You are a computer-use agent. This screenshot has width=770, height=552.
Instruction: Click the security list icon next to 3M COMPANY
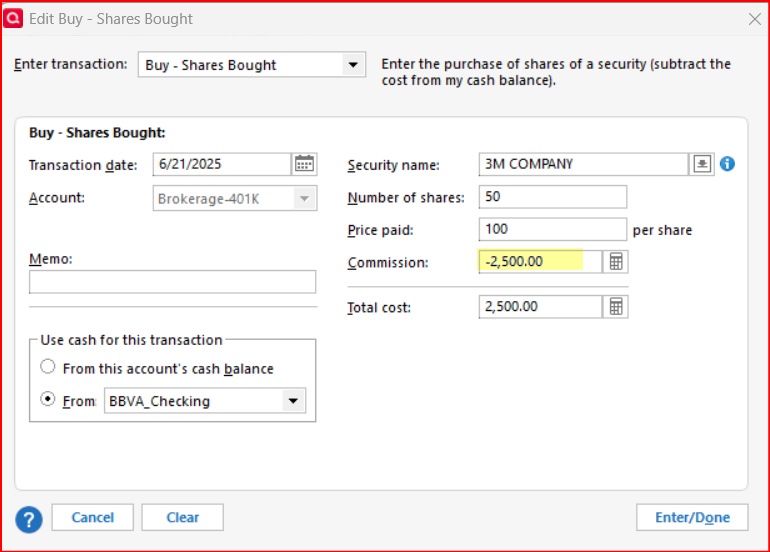(x=702, y=164)
